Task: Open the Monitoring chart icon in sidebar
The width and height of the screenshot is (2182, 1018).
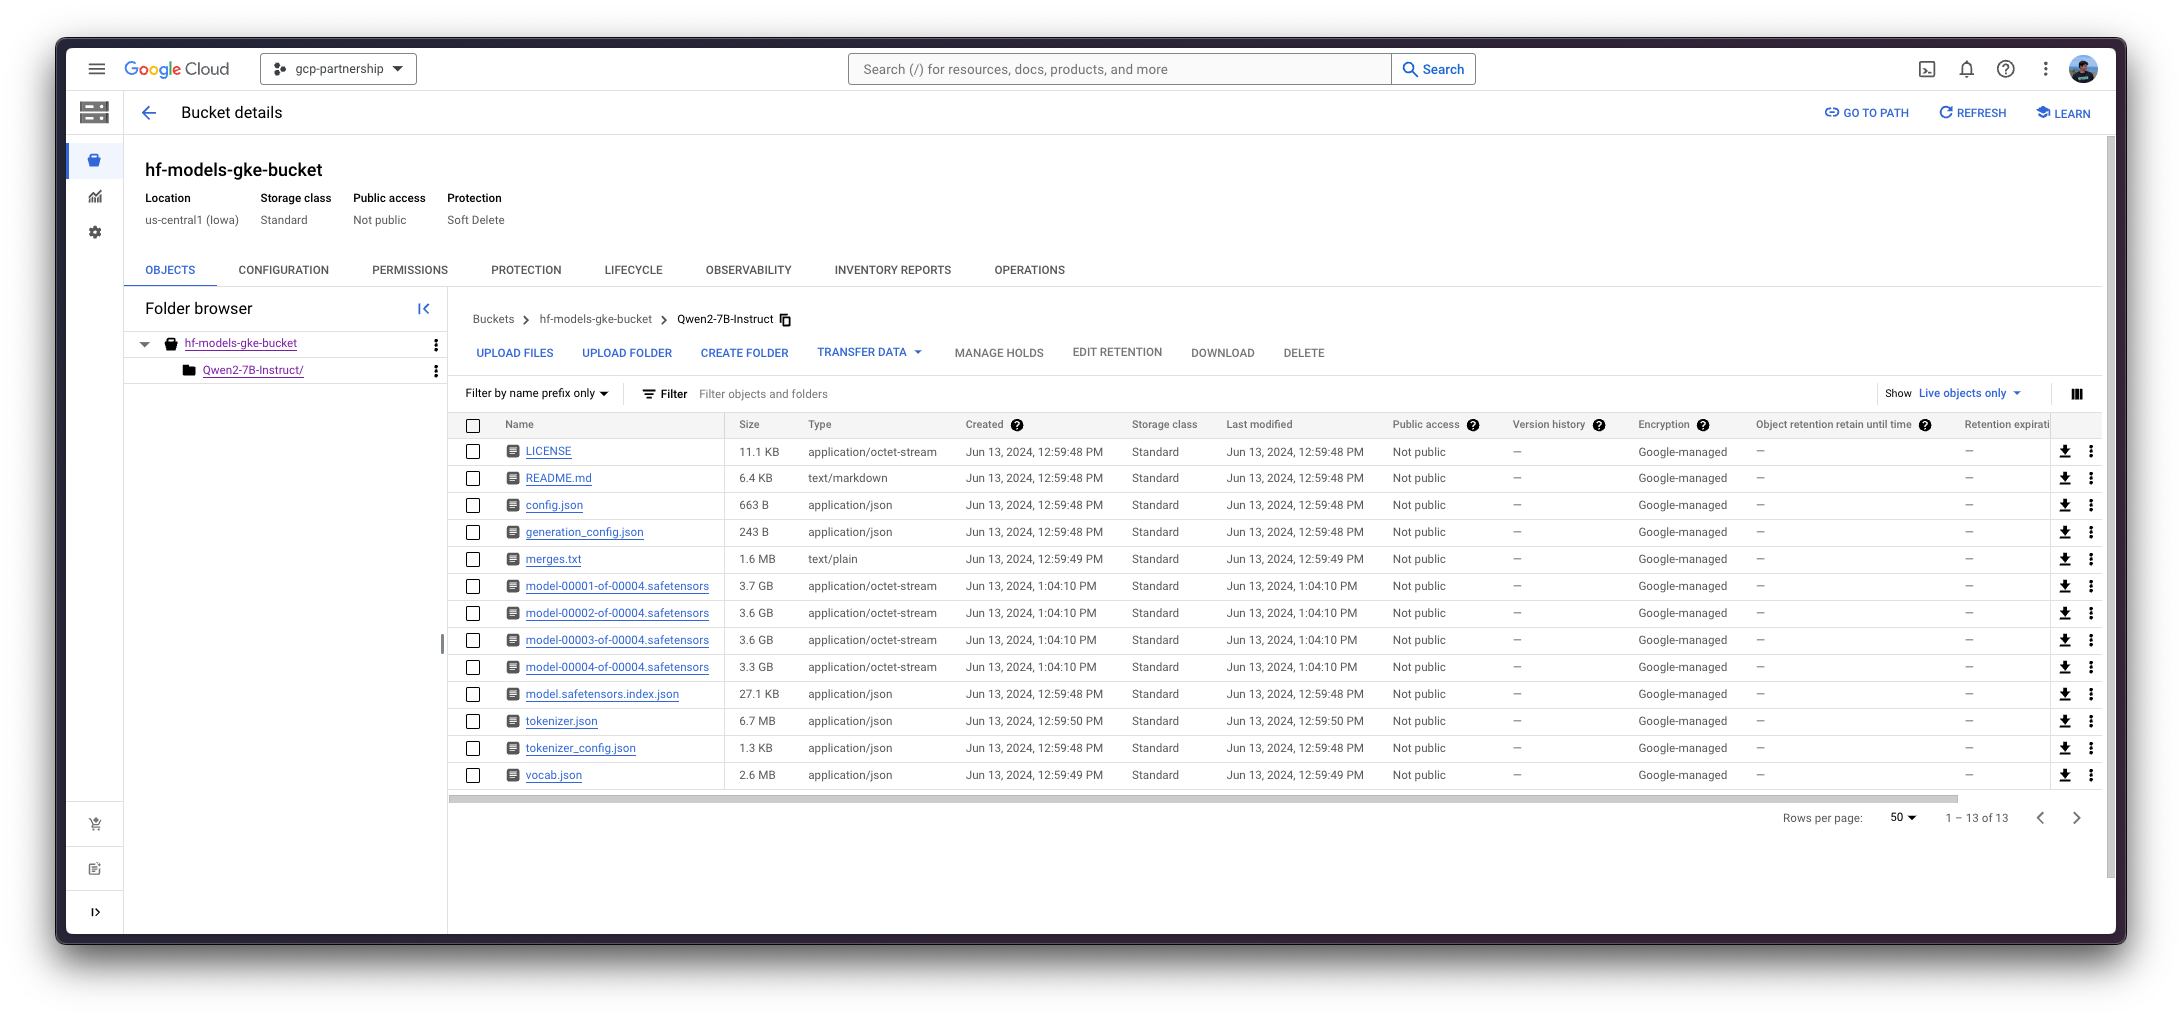Action: point(95,197)
